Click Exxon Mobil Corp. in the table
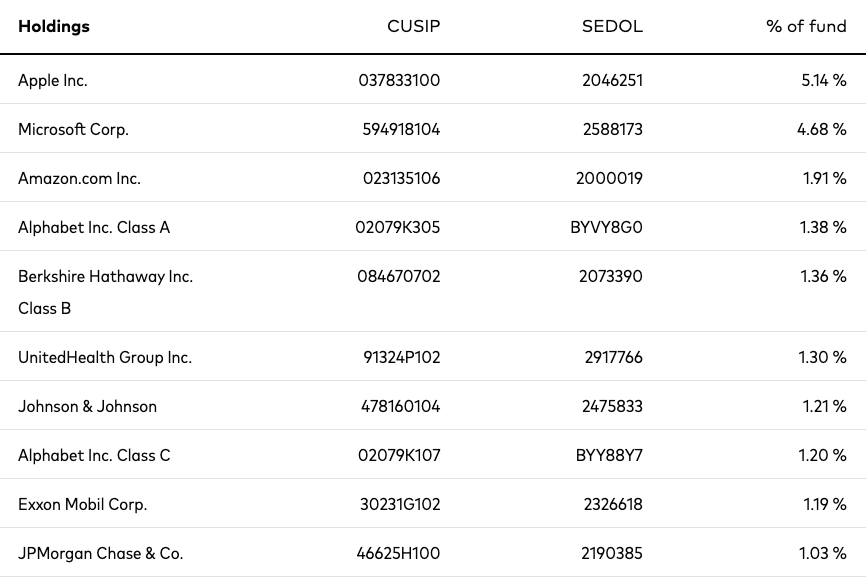866x588 pixels. tap(82, 505)
